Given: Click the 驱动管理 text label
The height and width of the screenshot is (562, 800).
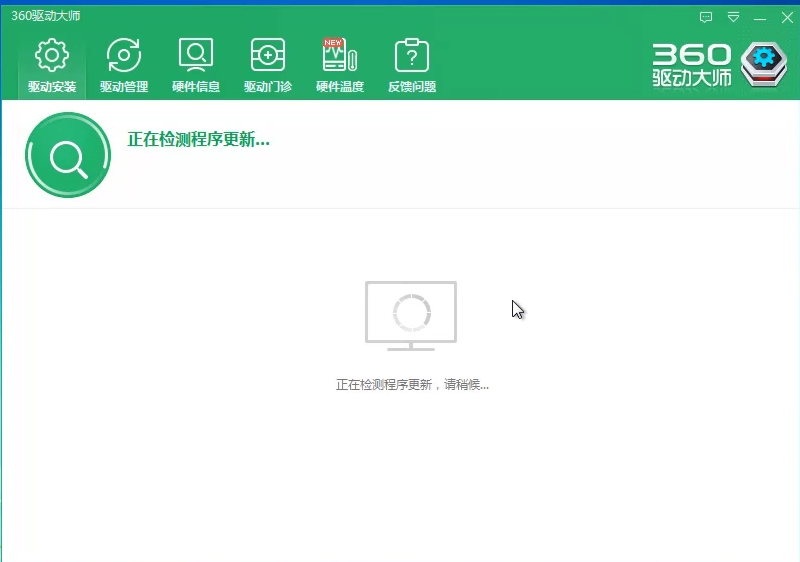Looking at the screenshot, I should click(124, 87).
